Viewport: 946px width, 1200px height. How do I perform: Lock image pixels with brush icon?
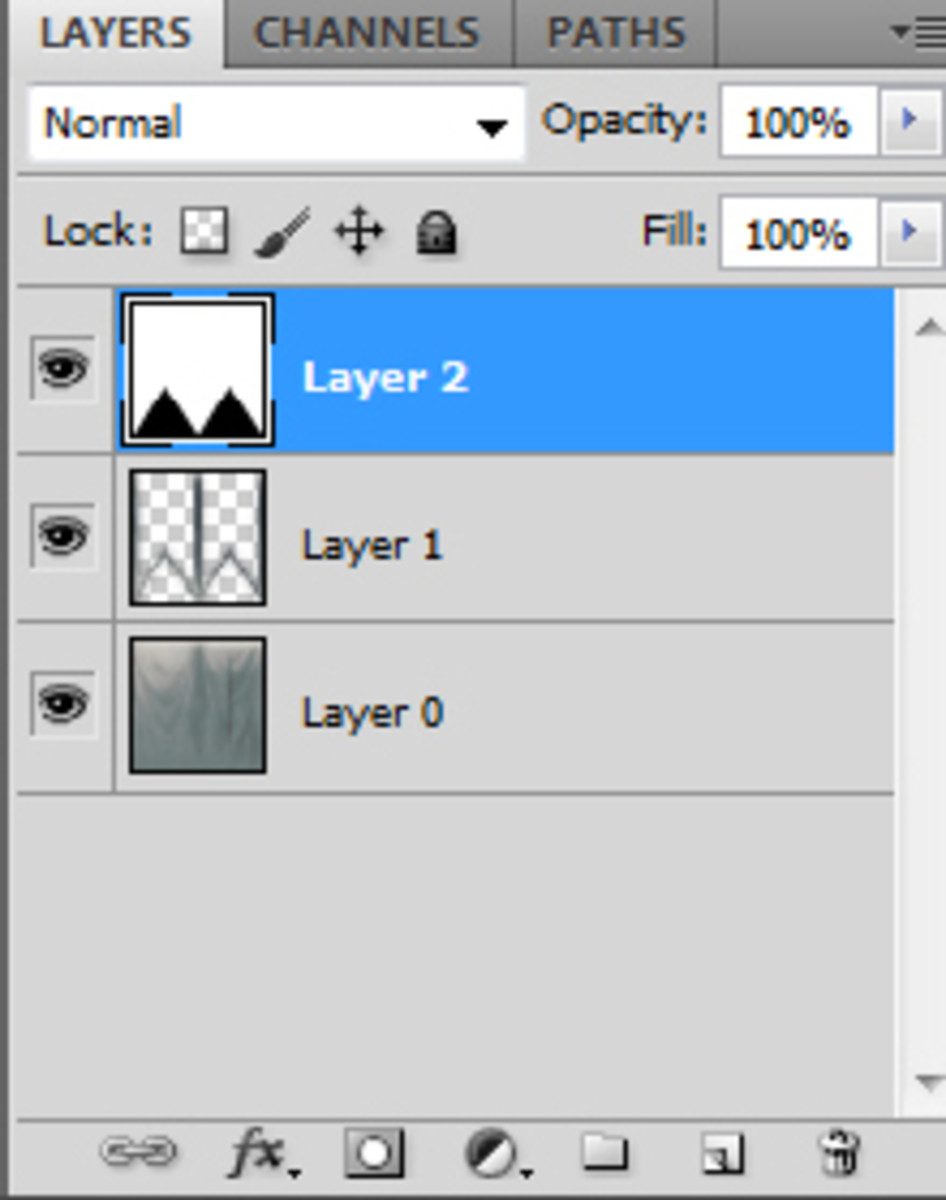(x=281, y=233)
